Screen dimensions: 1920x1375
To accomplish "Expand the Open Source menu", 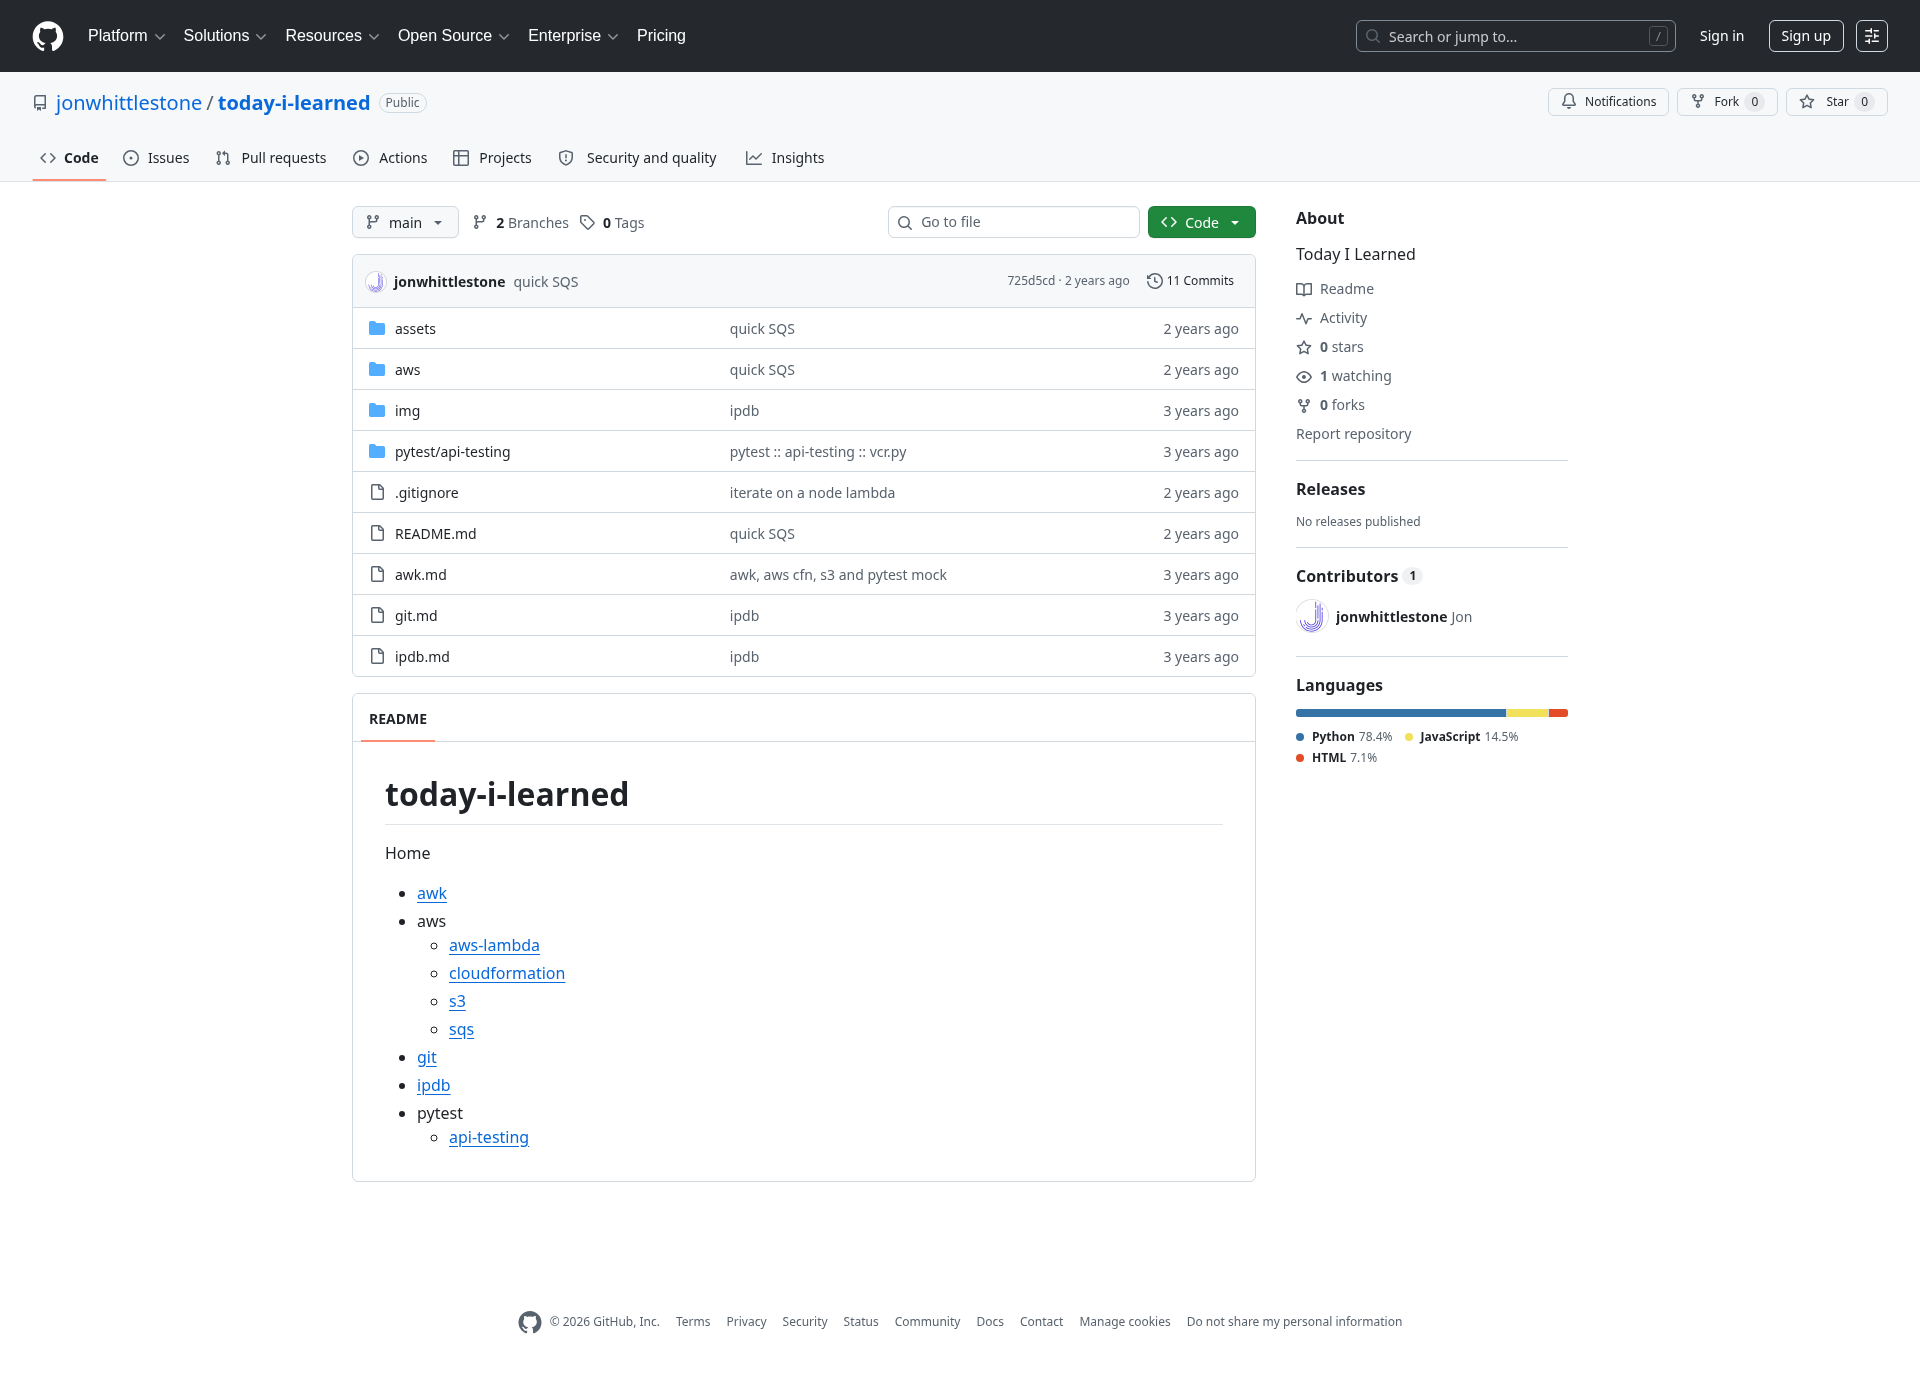I will (453, 36).
